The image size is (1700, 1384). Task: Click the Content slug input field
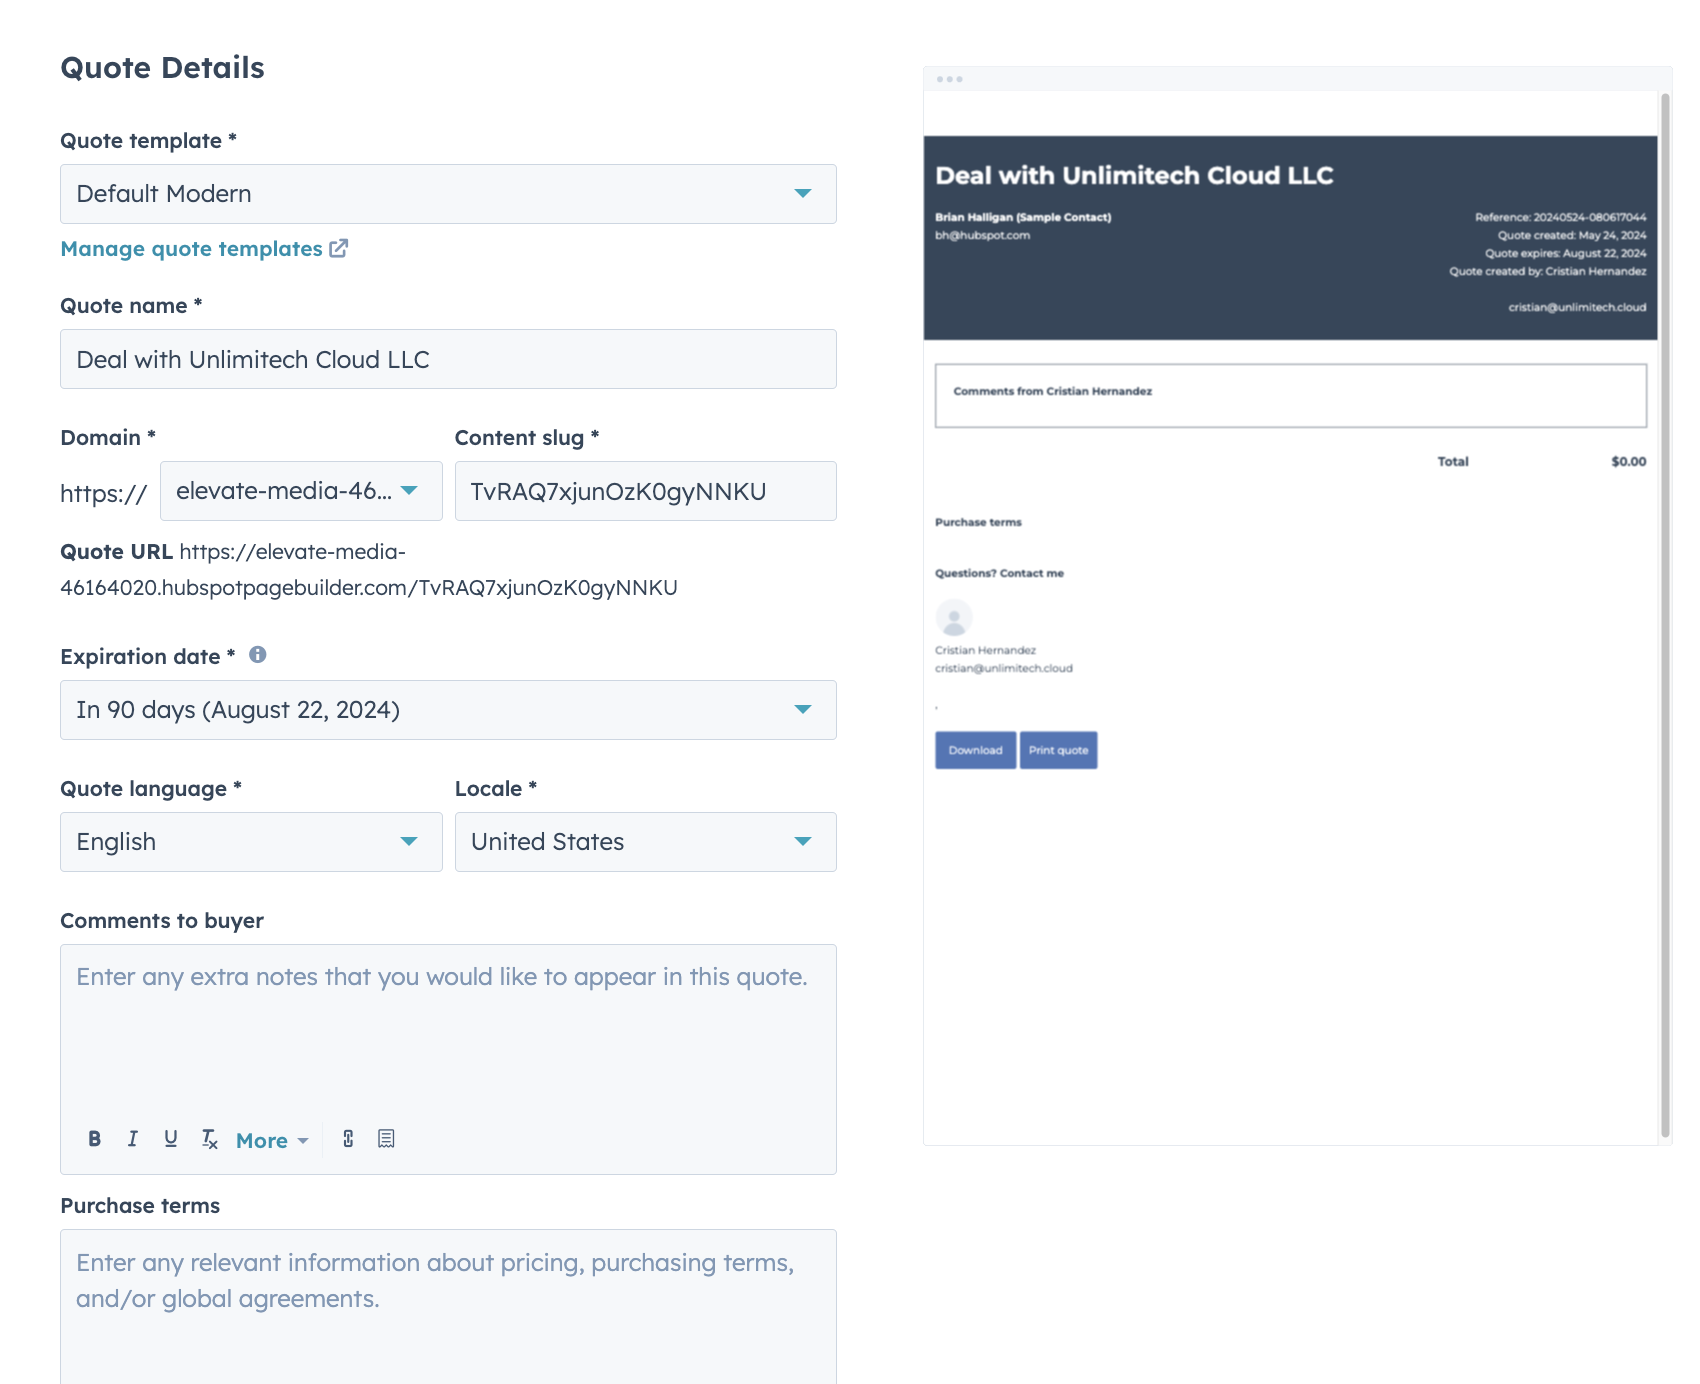[645, 491]
